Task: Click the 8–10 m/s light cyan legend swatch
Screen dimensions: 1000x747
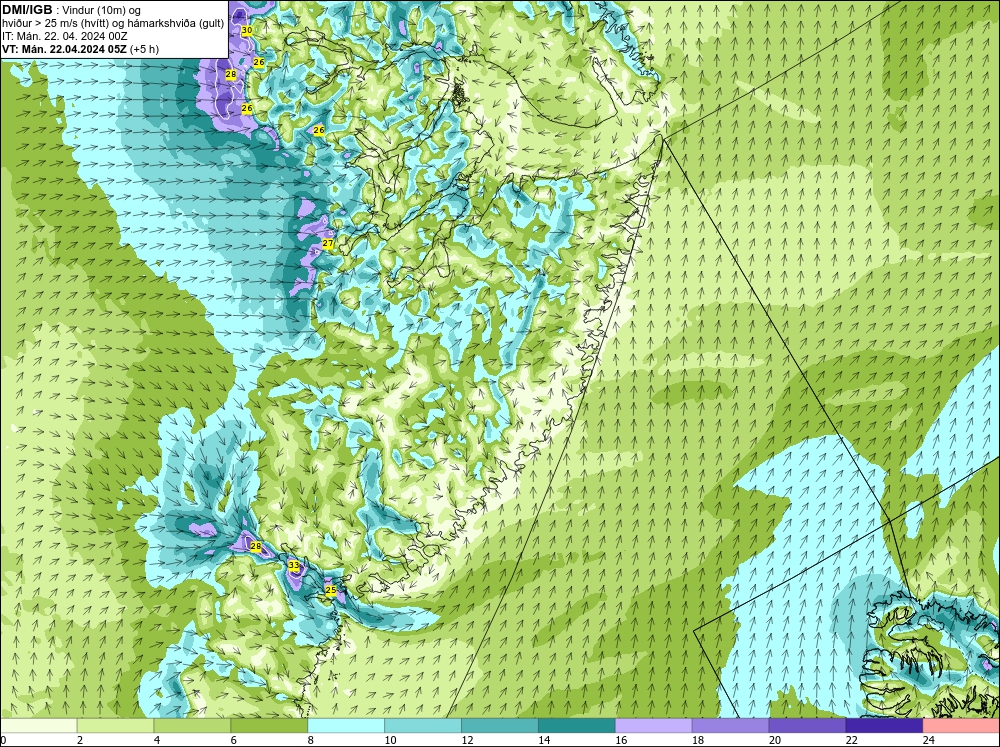Action: click(346, 726)
